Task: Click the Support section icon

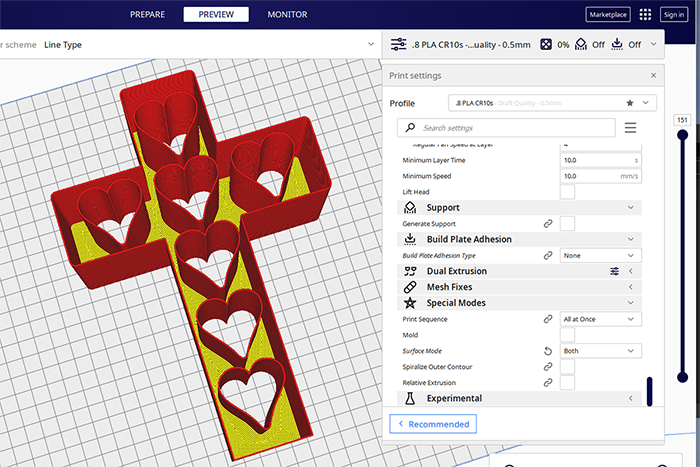Action: (410, 208)
